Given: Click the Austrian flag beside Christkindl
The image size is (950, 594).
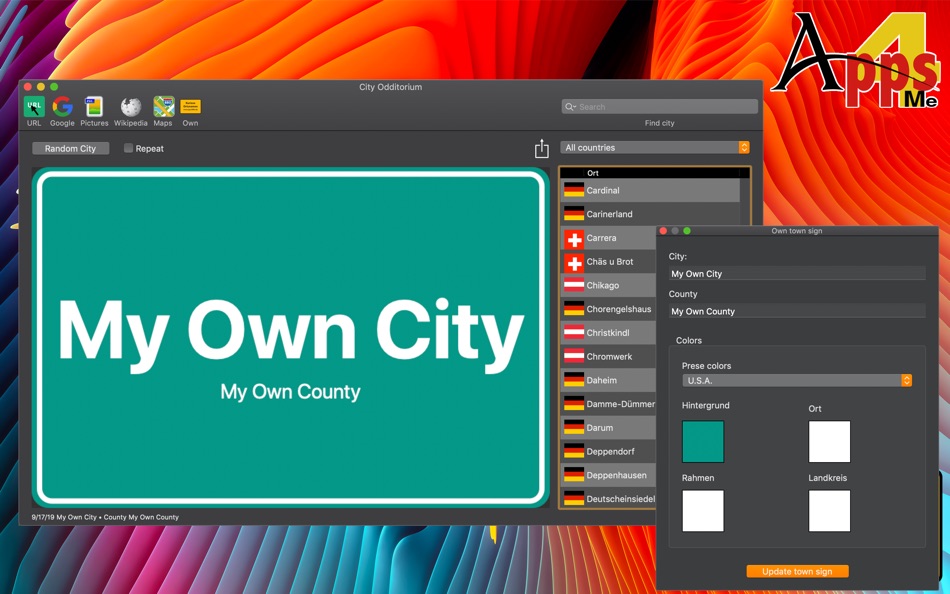Looking at the screenshot, I should point(575,332).
